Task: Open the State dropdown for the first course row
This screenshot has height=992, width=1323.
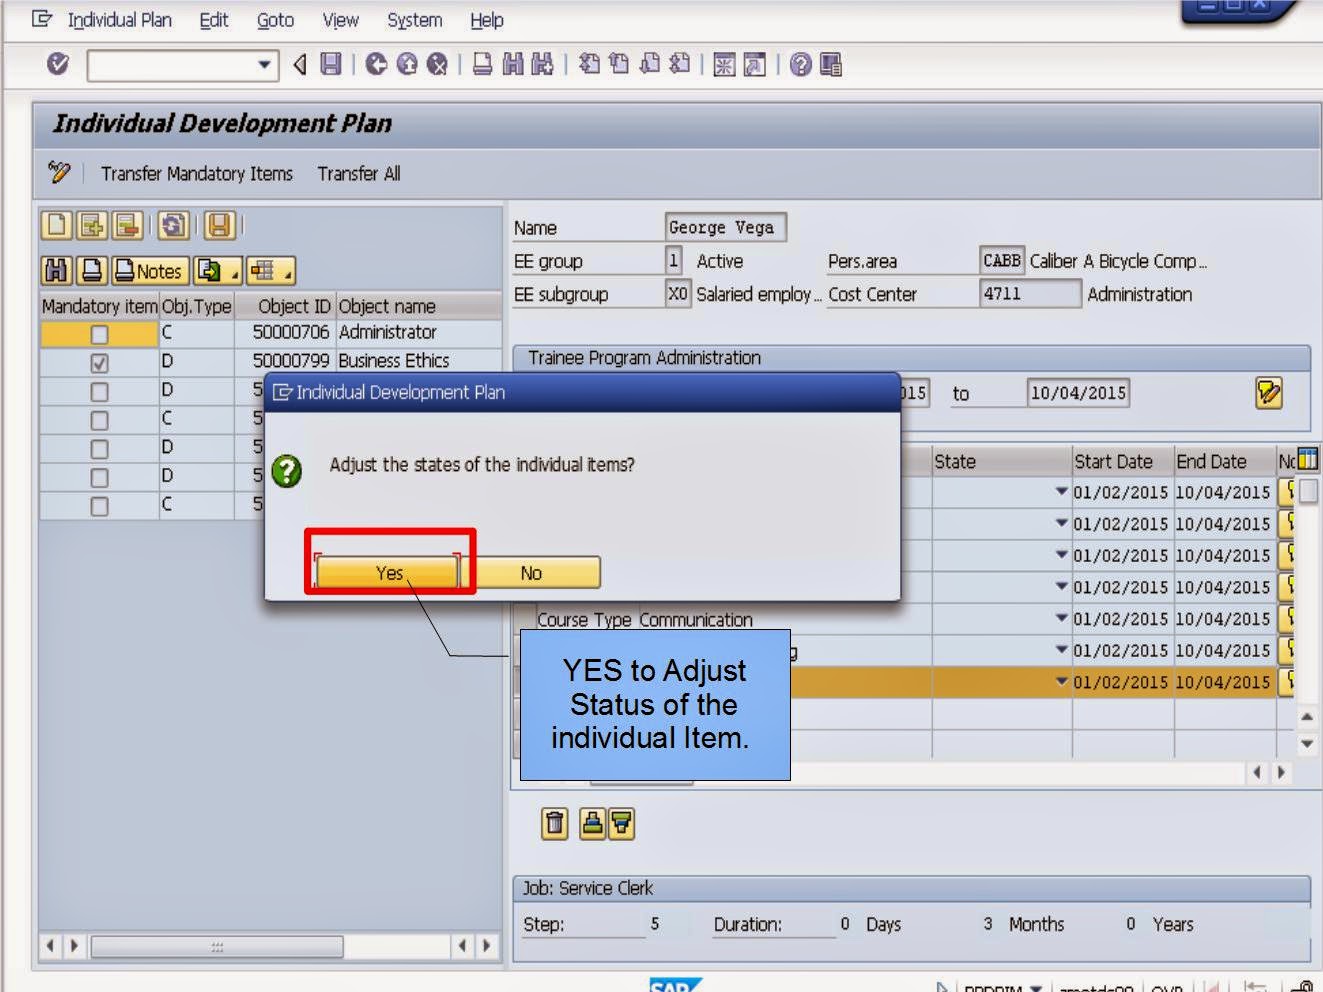Action: coord(1062,492)
